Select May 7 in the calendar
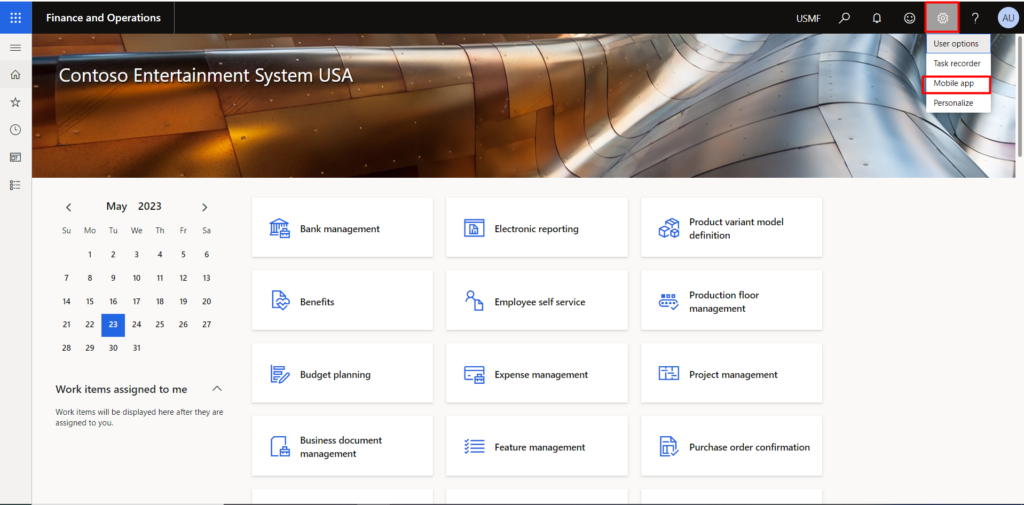 tap(67, 278)
